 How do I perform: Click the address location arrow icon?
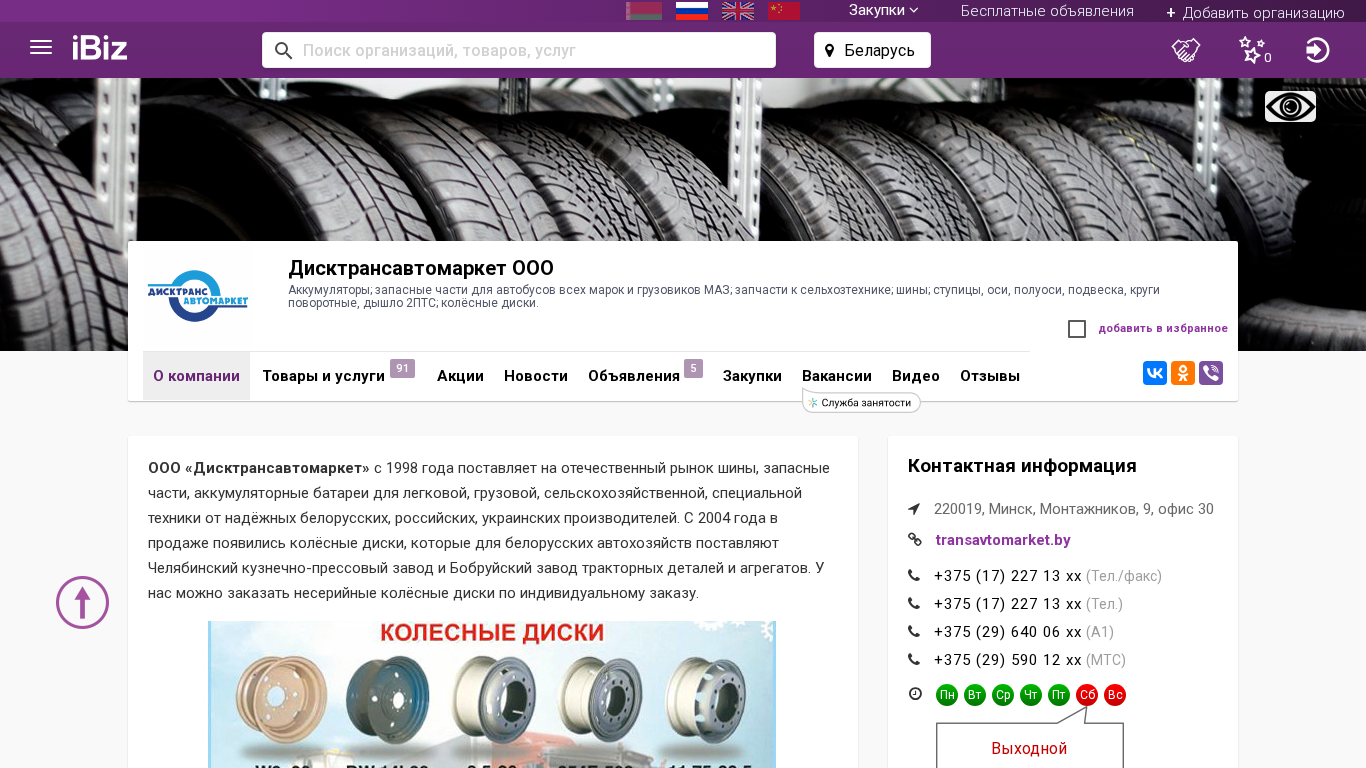click(914, 509)
